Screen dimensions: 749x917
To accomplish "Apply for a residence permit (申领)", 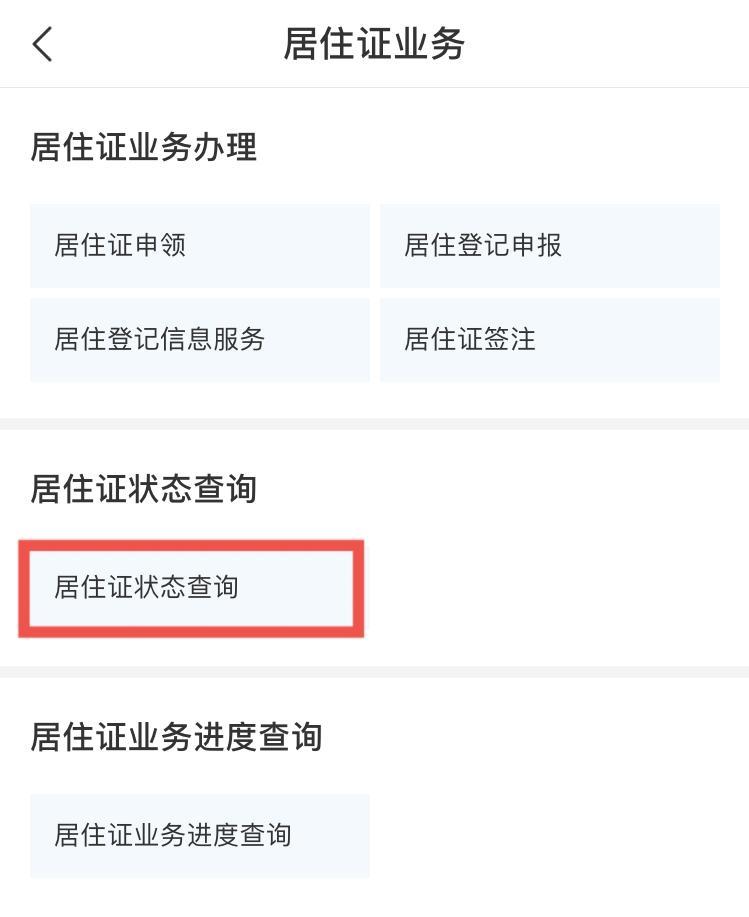I will (199, 246).
